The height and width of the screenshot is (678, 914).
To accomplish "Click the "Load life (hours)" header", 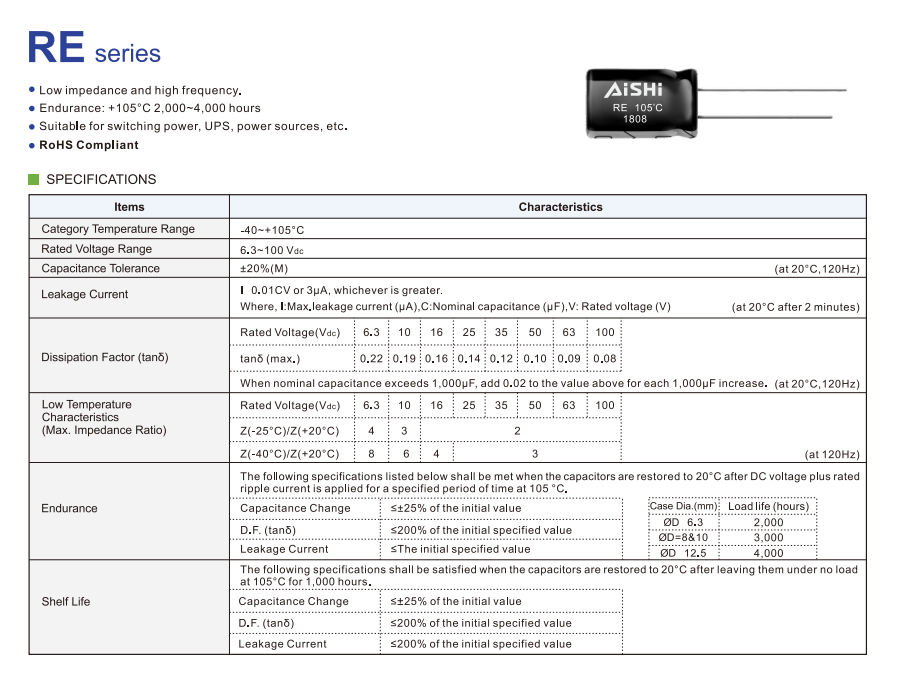I will [x=768, y=506].
